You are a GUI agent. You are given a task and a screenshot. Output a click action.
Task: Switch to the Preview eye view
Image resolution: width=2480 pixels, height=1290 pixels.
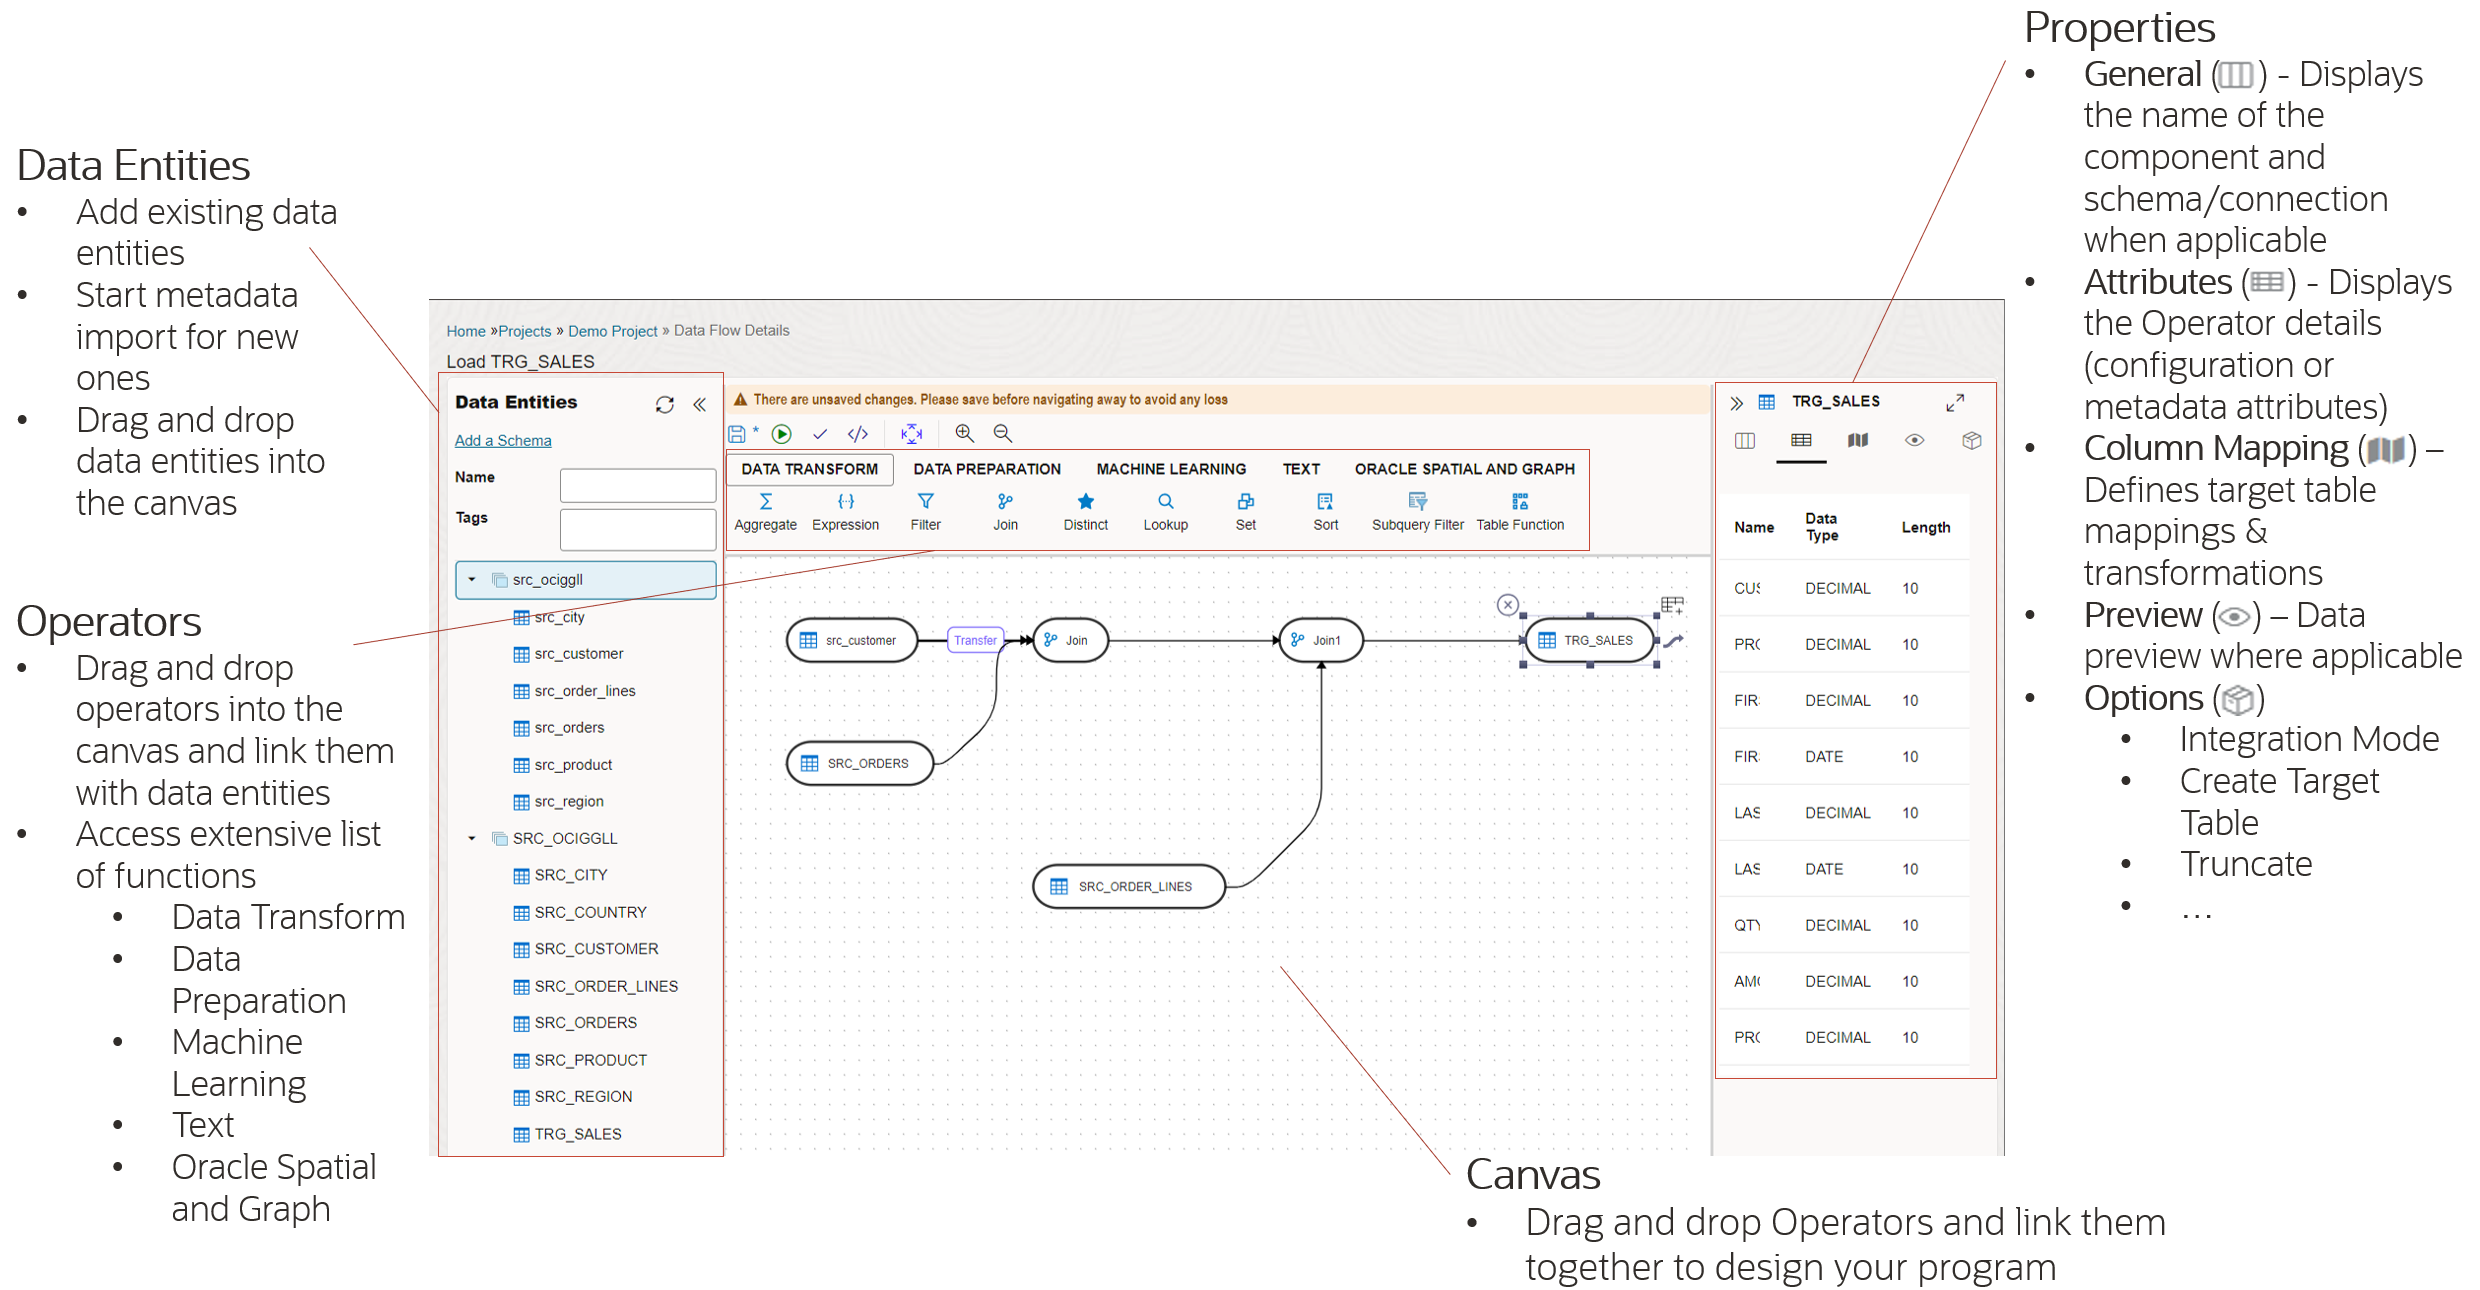pyautogui.click(x=1914, y=441)
